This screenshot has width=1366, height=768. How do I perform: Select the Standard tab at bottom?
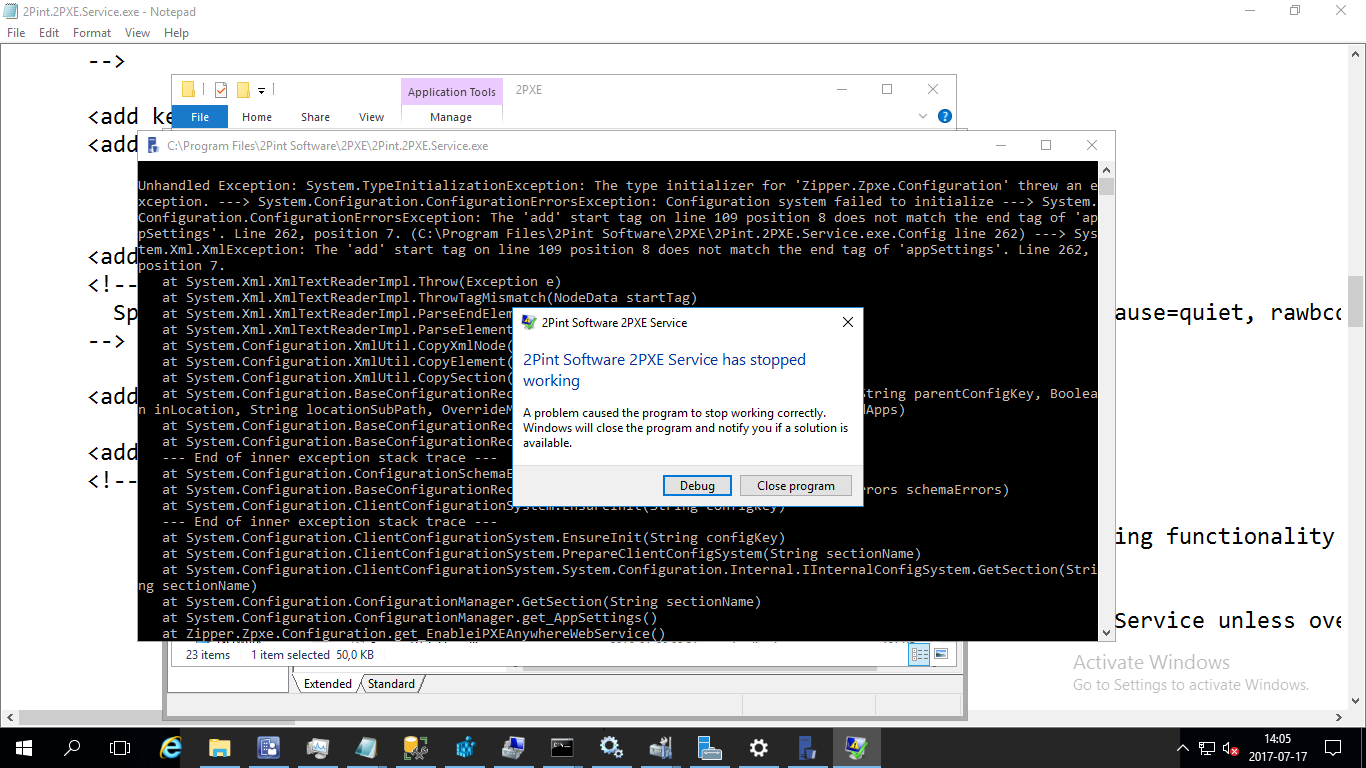391,684
